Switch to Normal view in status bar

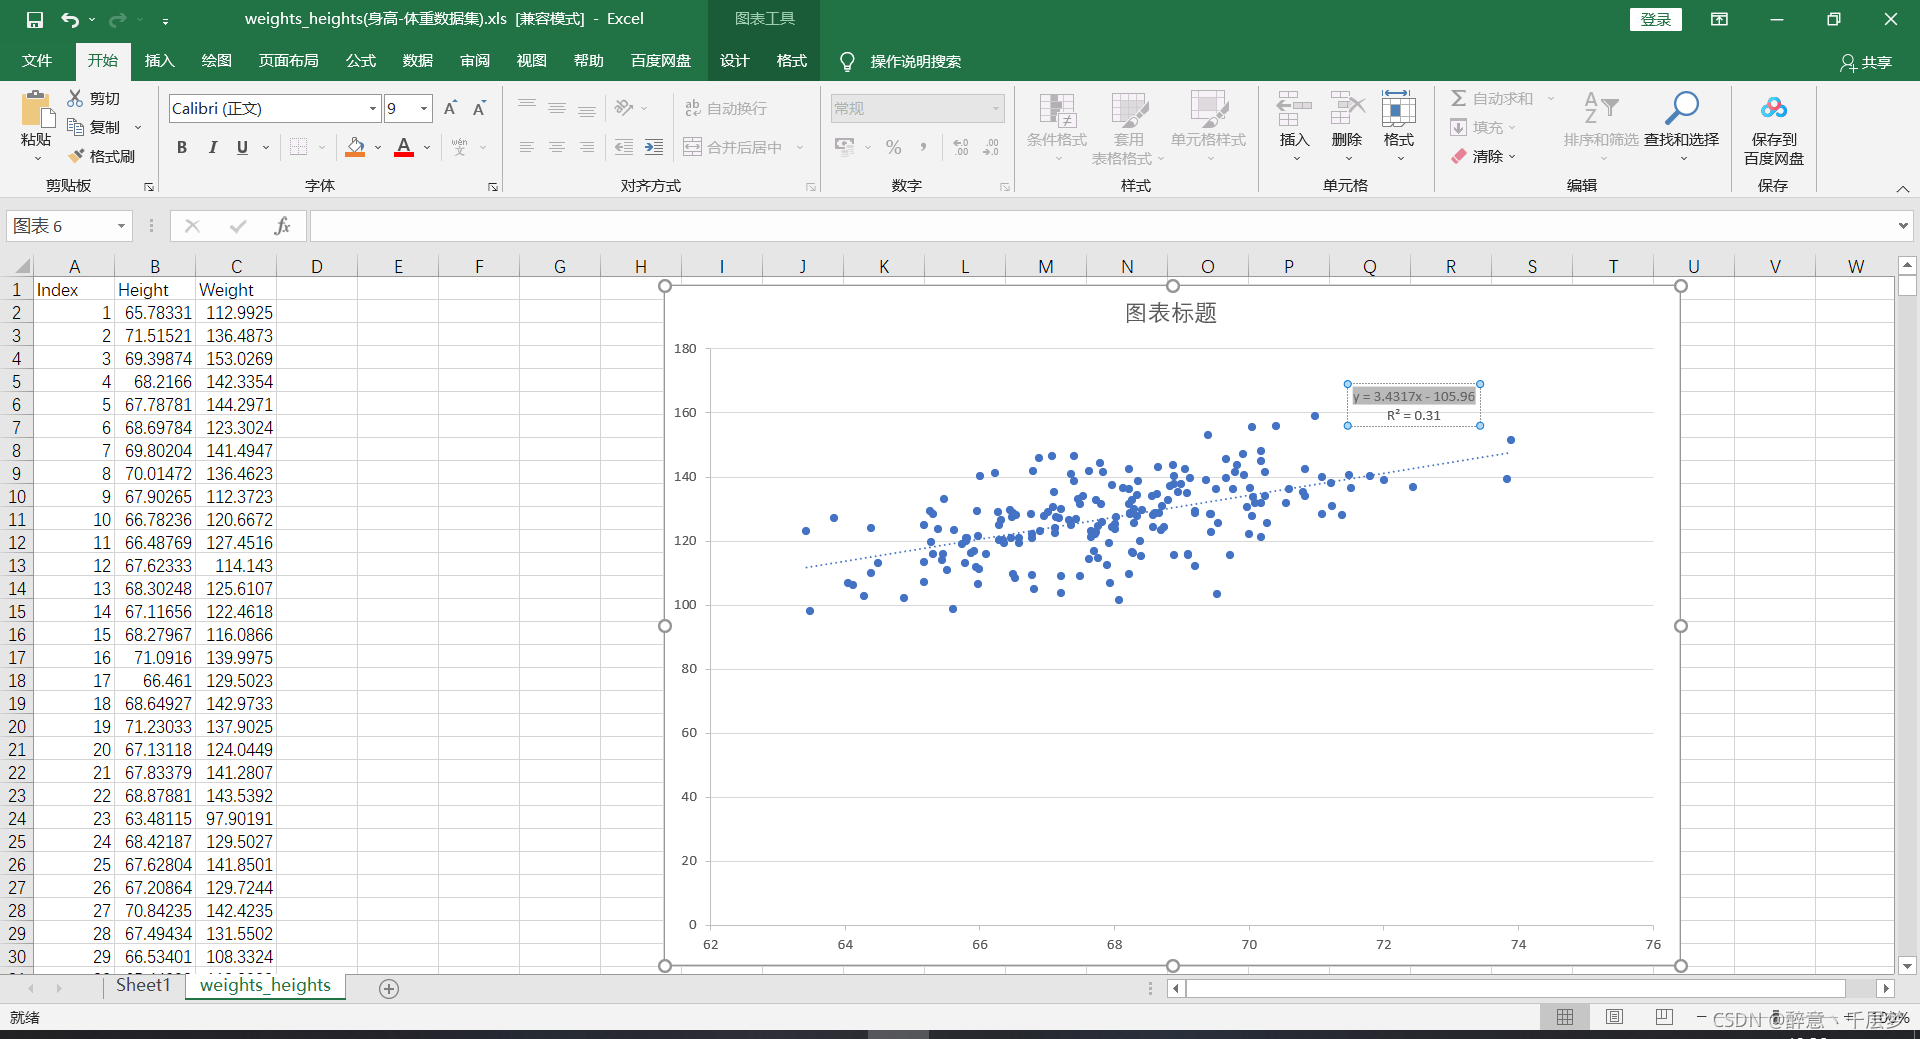1565,1017
